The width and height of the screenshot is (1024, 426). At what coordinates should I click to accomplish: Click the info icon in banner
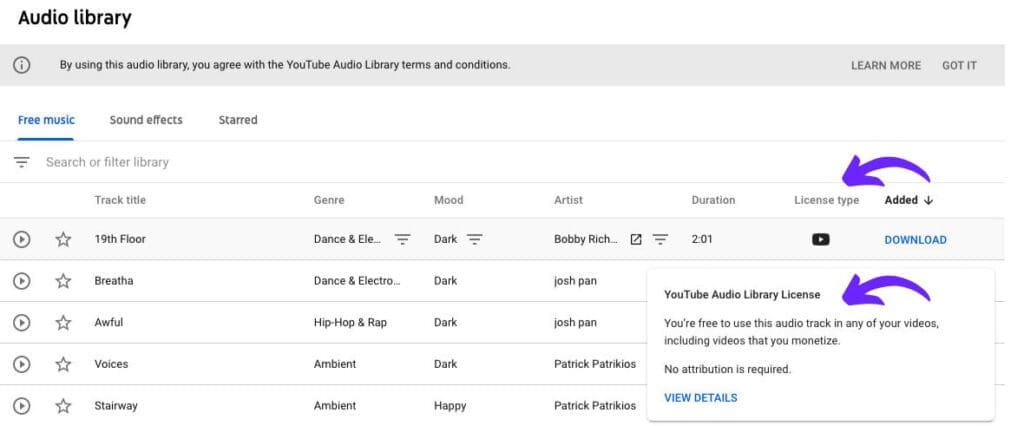[x=22, y=65]
